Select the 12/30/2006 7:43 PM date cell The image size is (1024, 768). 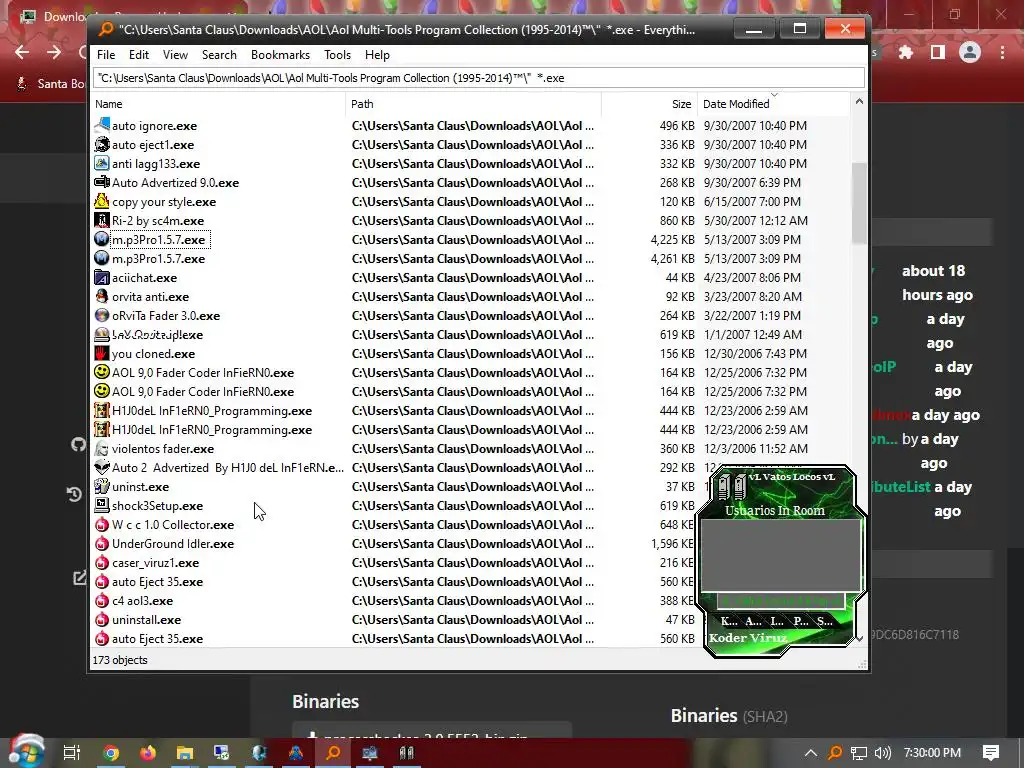click(755, 353)
